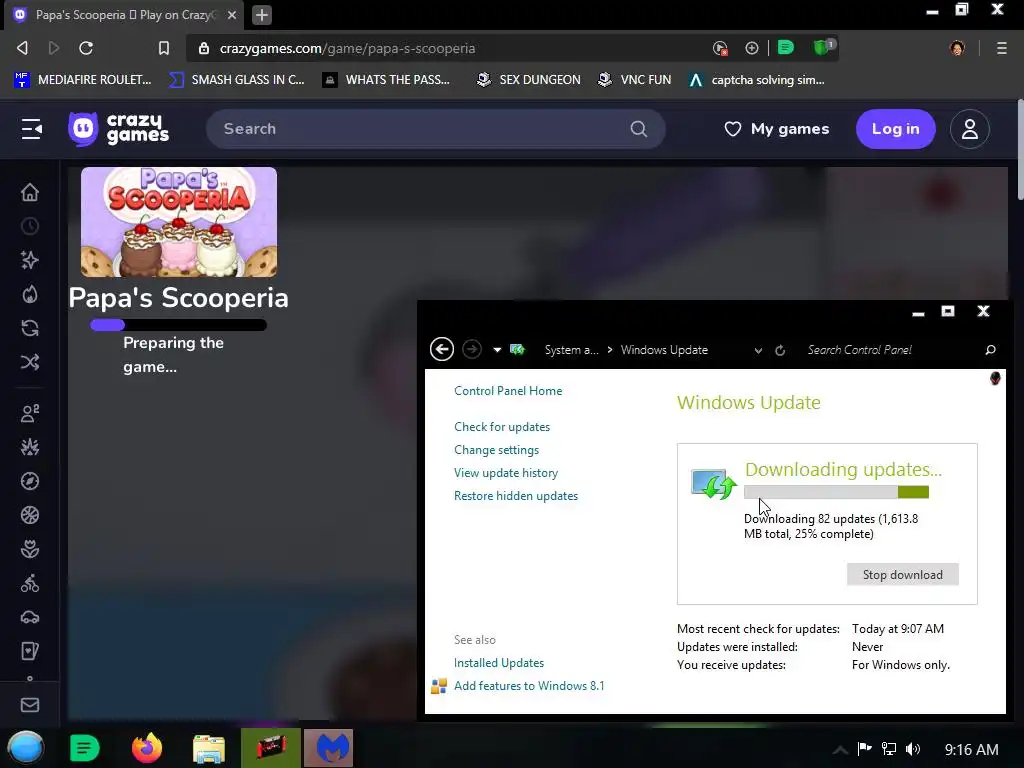Open the captcha solving sim bookmark
The height and width of the screenshot is (768, 1024).
click(x=756, y=80)
